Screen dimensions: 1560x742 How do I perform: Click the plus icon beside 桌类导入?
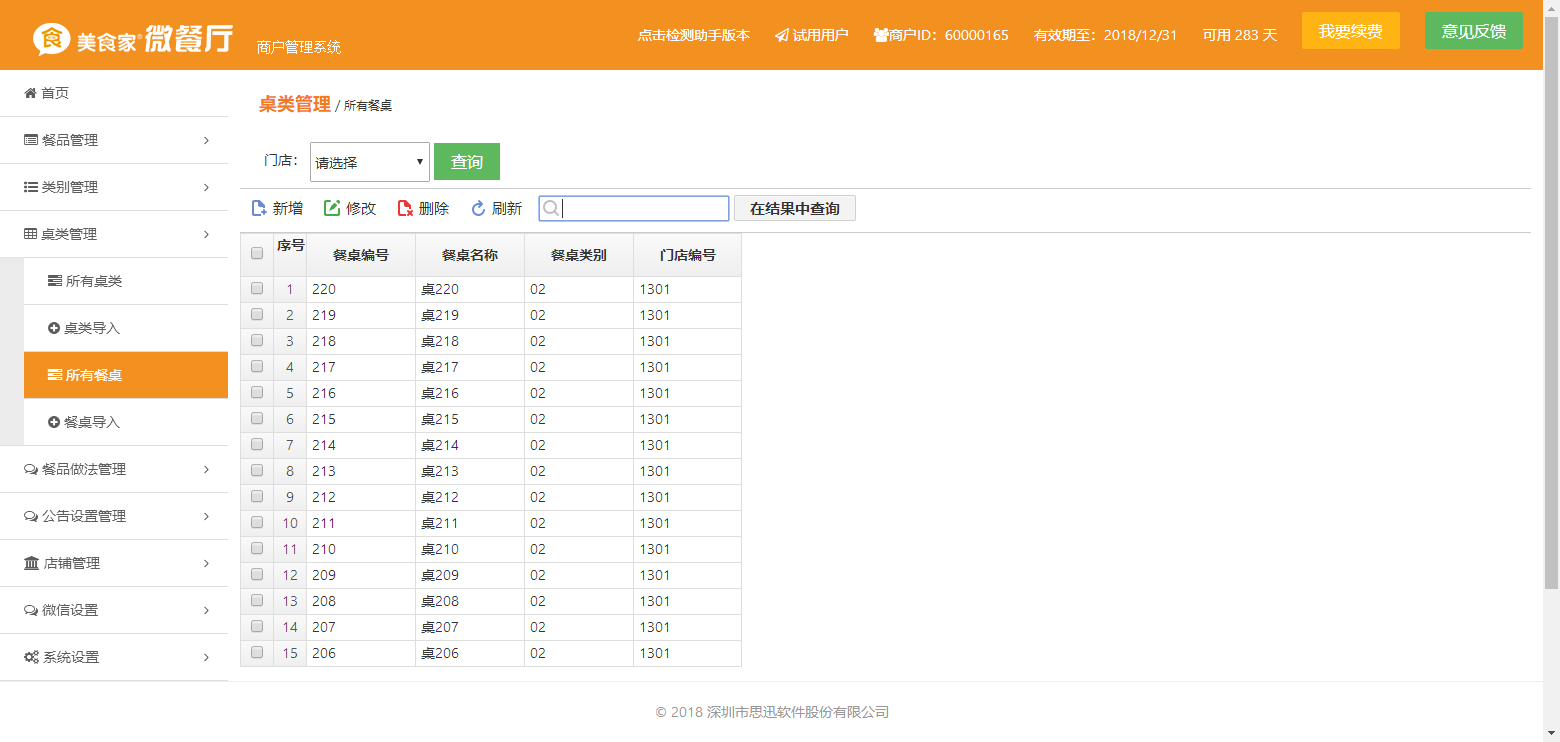coord(54,328)
